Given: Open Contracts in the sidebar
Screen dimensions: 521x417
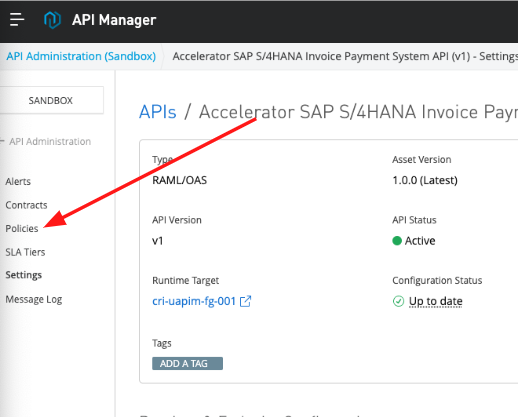Looking at the screenshot, I should (x=26, y=205).
